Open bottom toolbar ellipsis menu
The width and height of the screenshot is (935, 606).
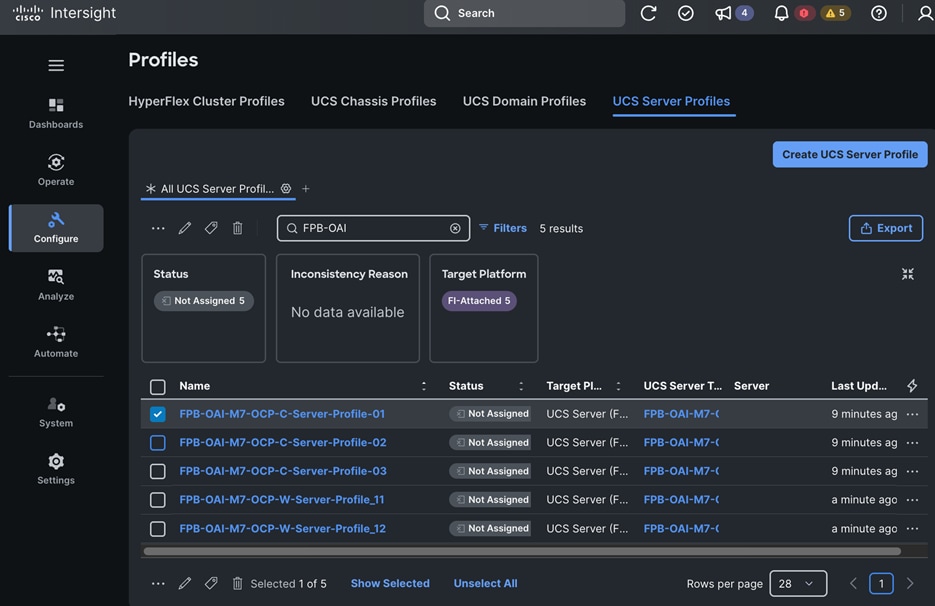pos(158,583)
